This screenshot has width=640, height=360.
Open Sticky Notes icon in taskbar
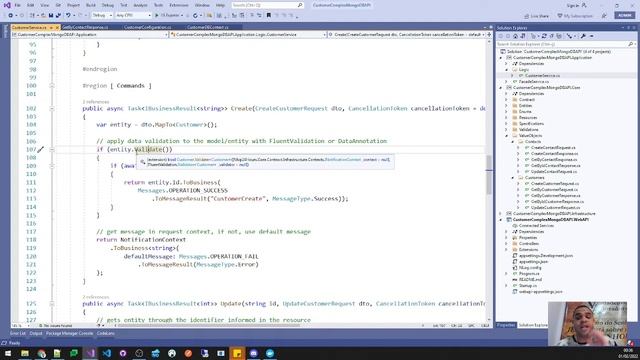coord(237,353)
